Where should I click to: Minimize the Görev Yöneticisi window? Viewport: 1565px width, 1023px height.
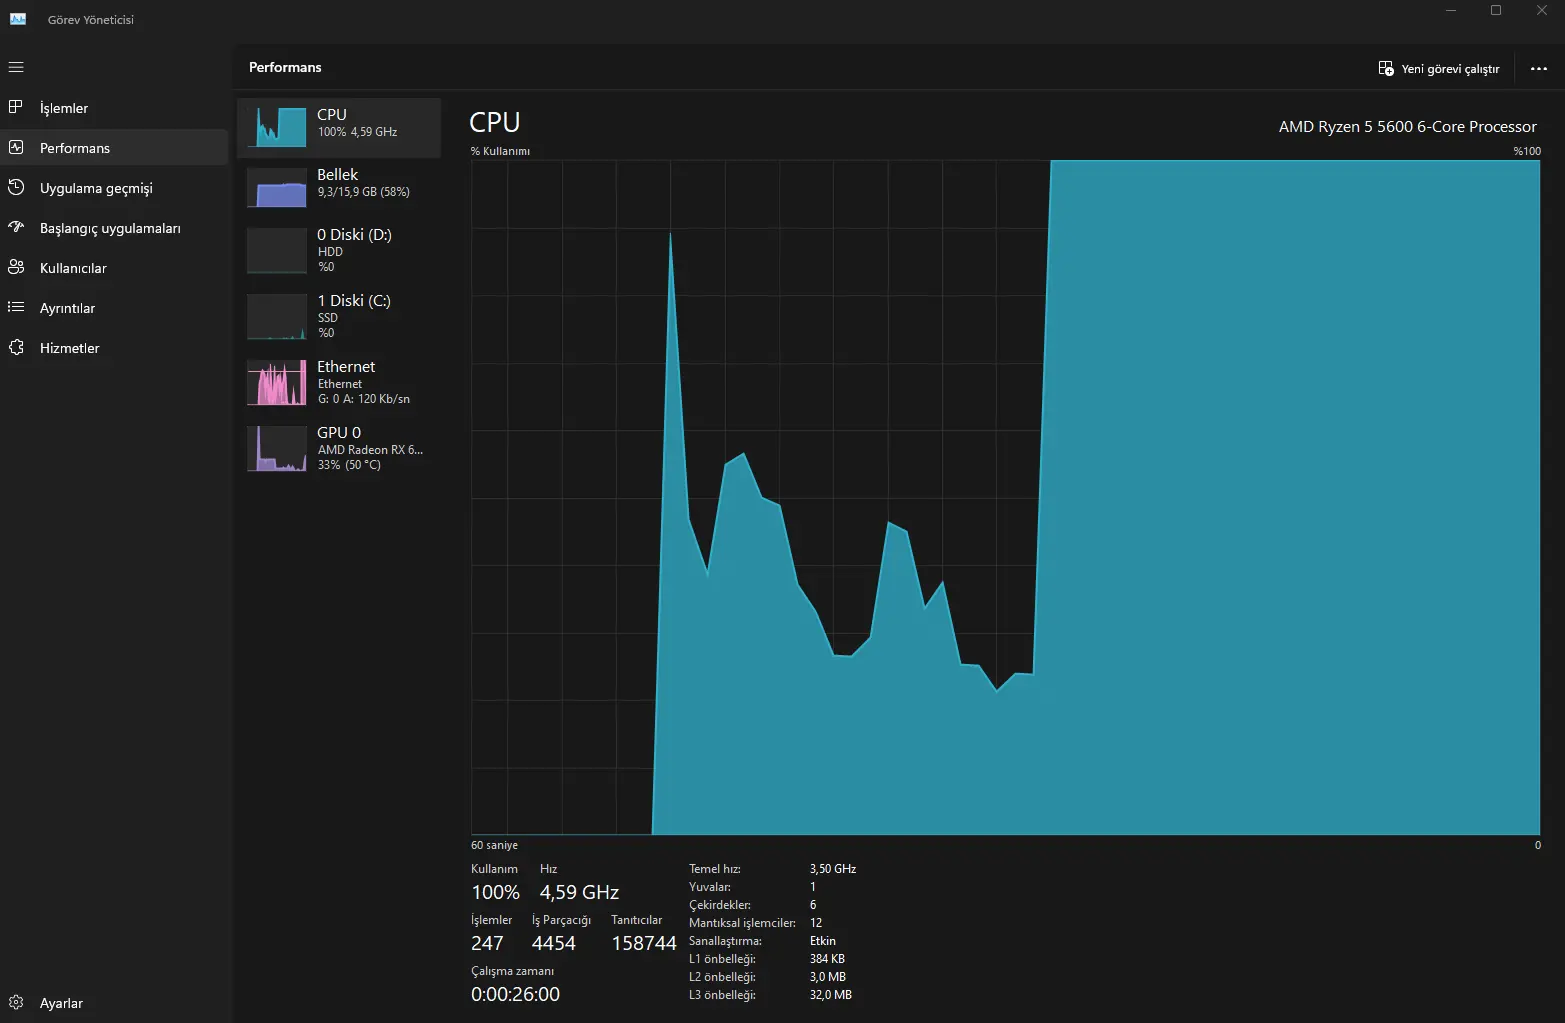click(1450, 10)
